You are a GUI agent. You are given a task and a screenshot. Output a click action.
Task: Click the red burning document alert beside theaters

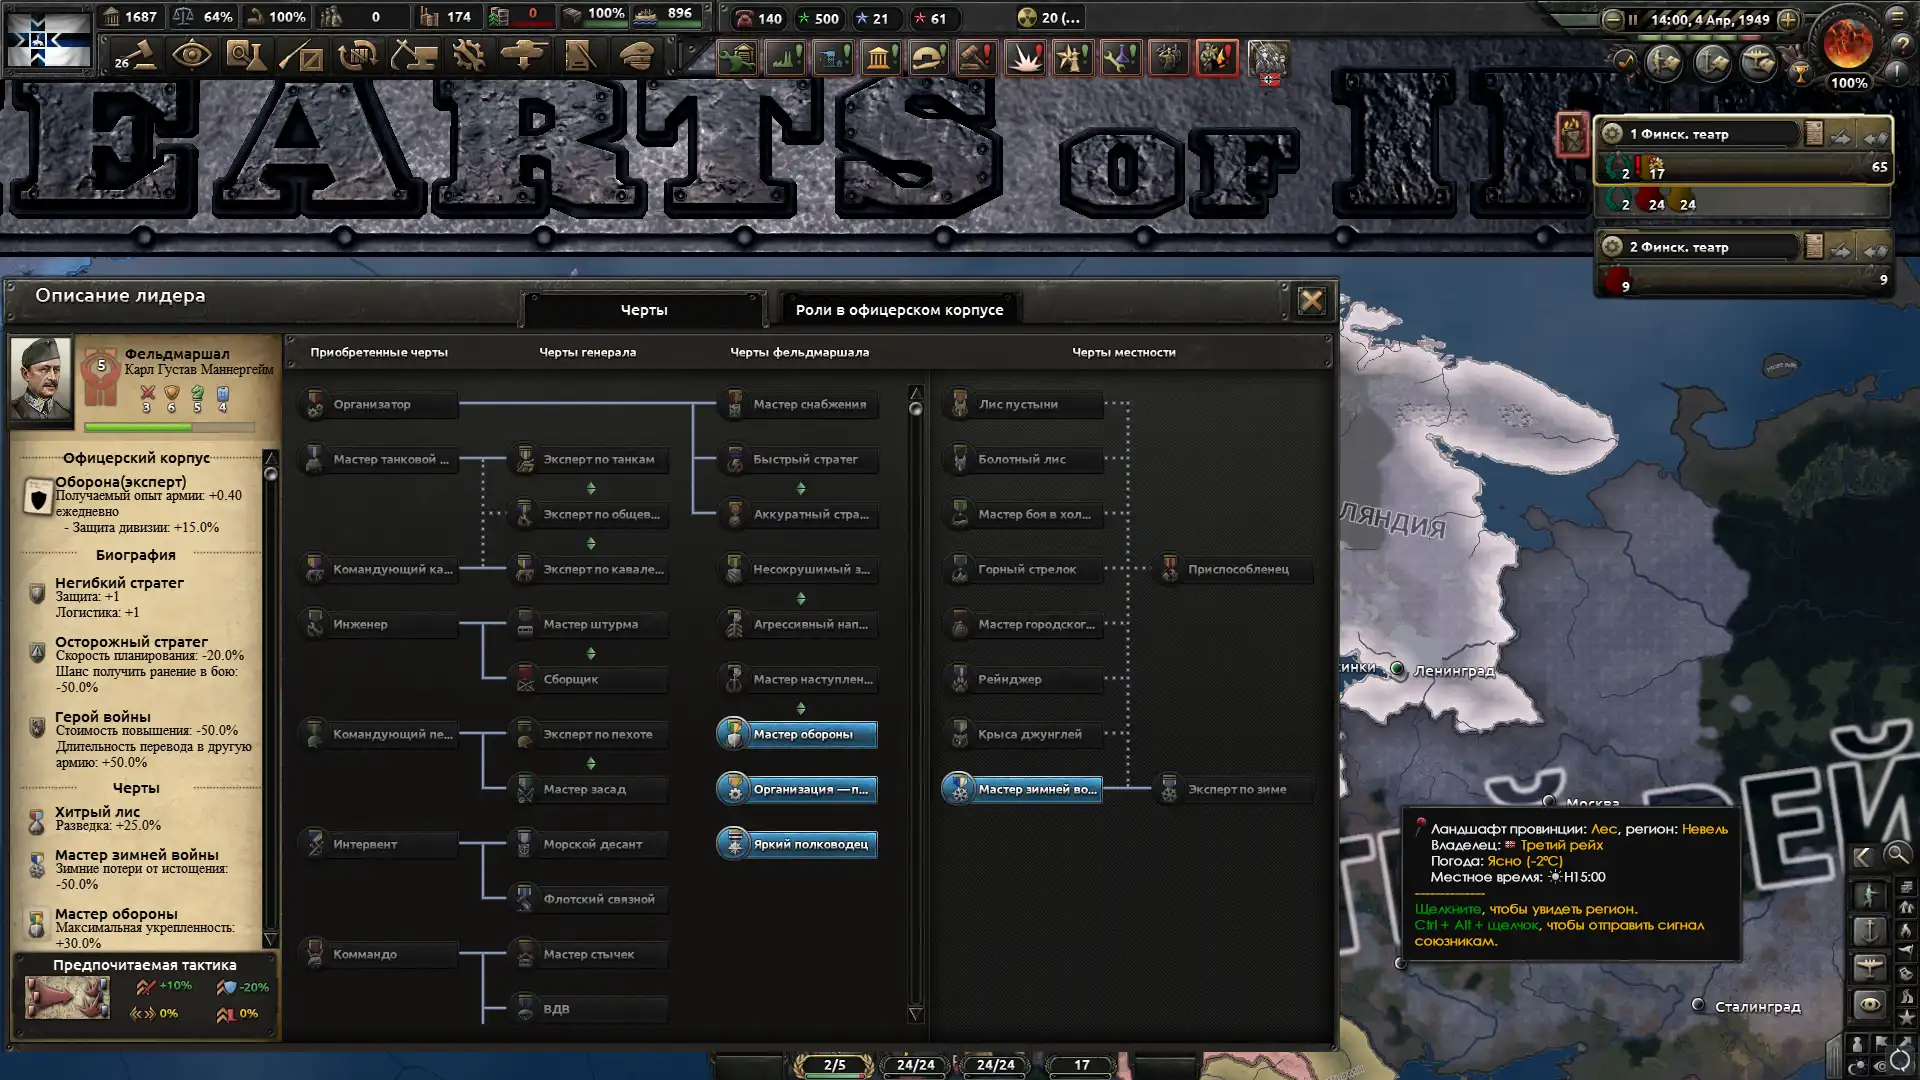pos(1572,134)
